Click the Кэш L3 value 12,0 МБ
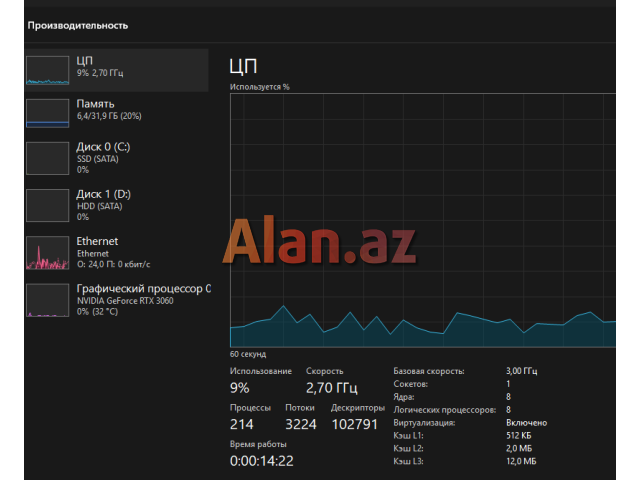Image resolution: width=640 pixels, height=480 pixels. coord(522,461)
